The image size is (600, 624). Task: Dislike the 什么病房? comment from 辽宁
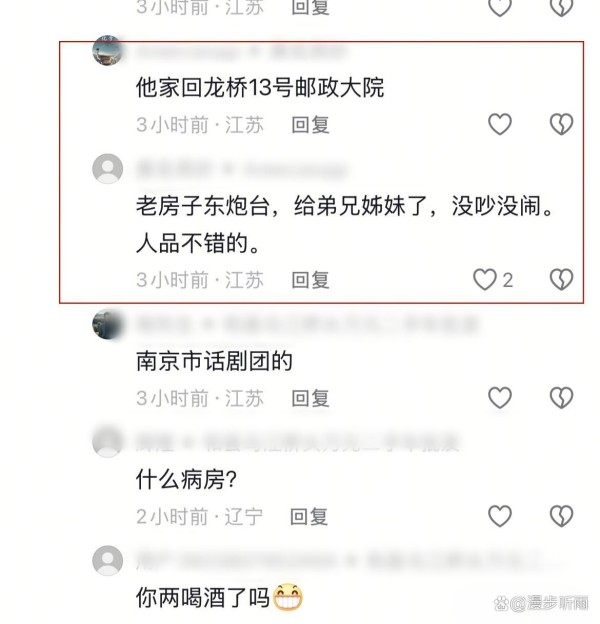[561, 516]
